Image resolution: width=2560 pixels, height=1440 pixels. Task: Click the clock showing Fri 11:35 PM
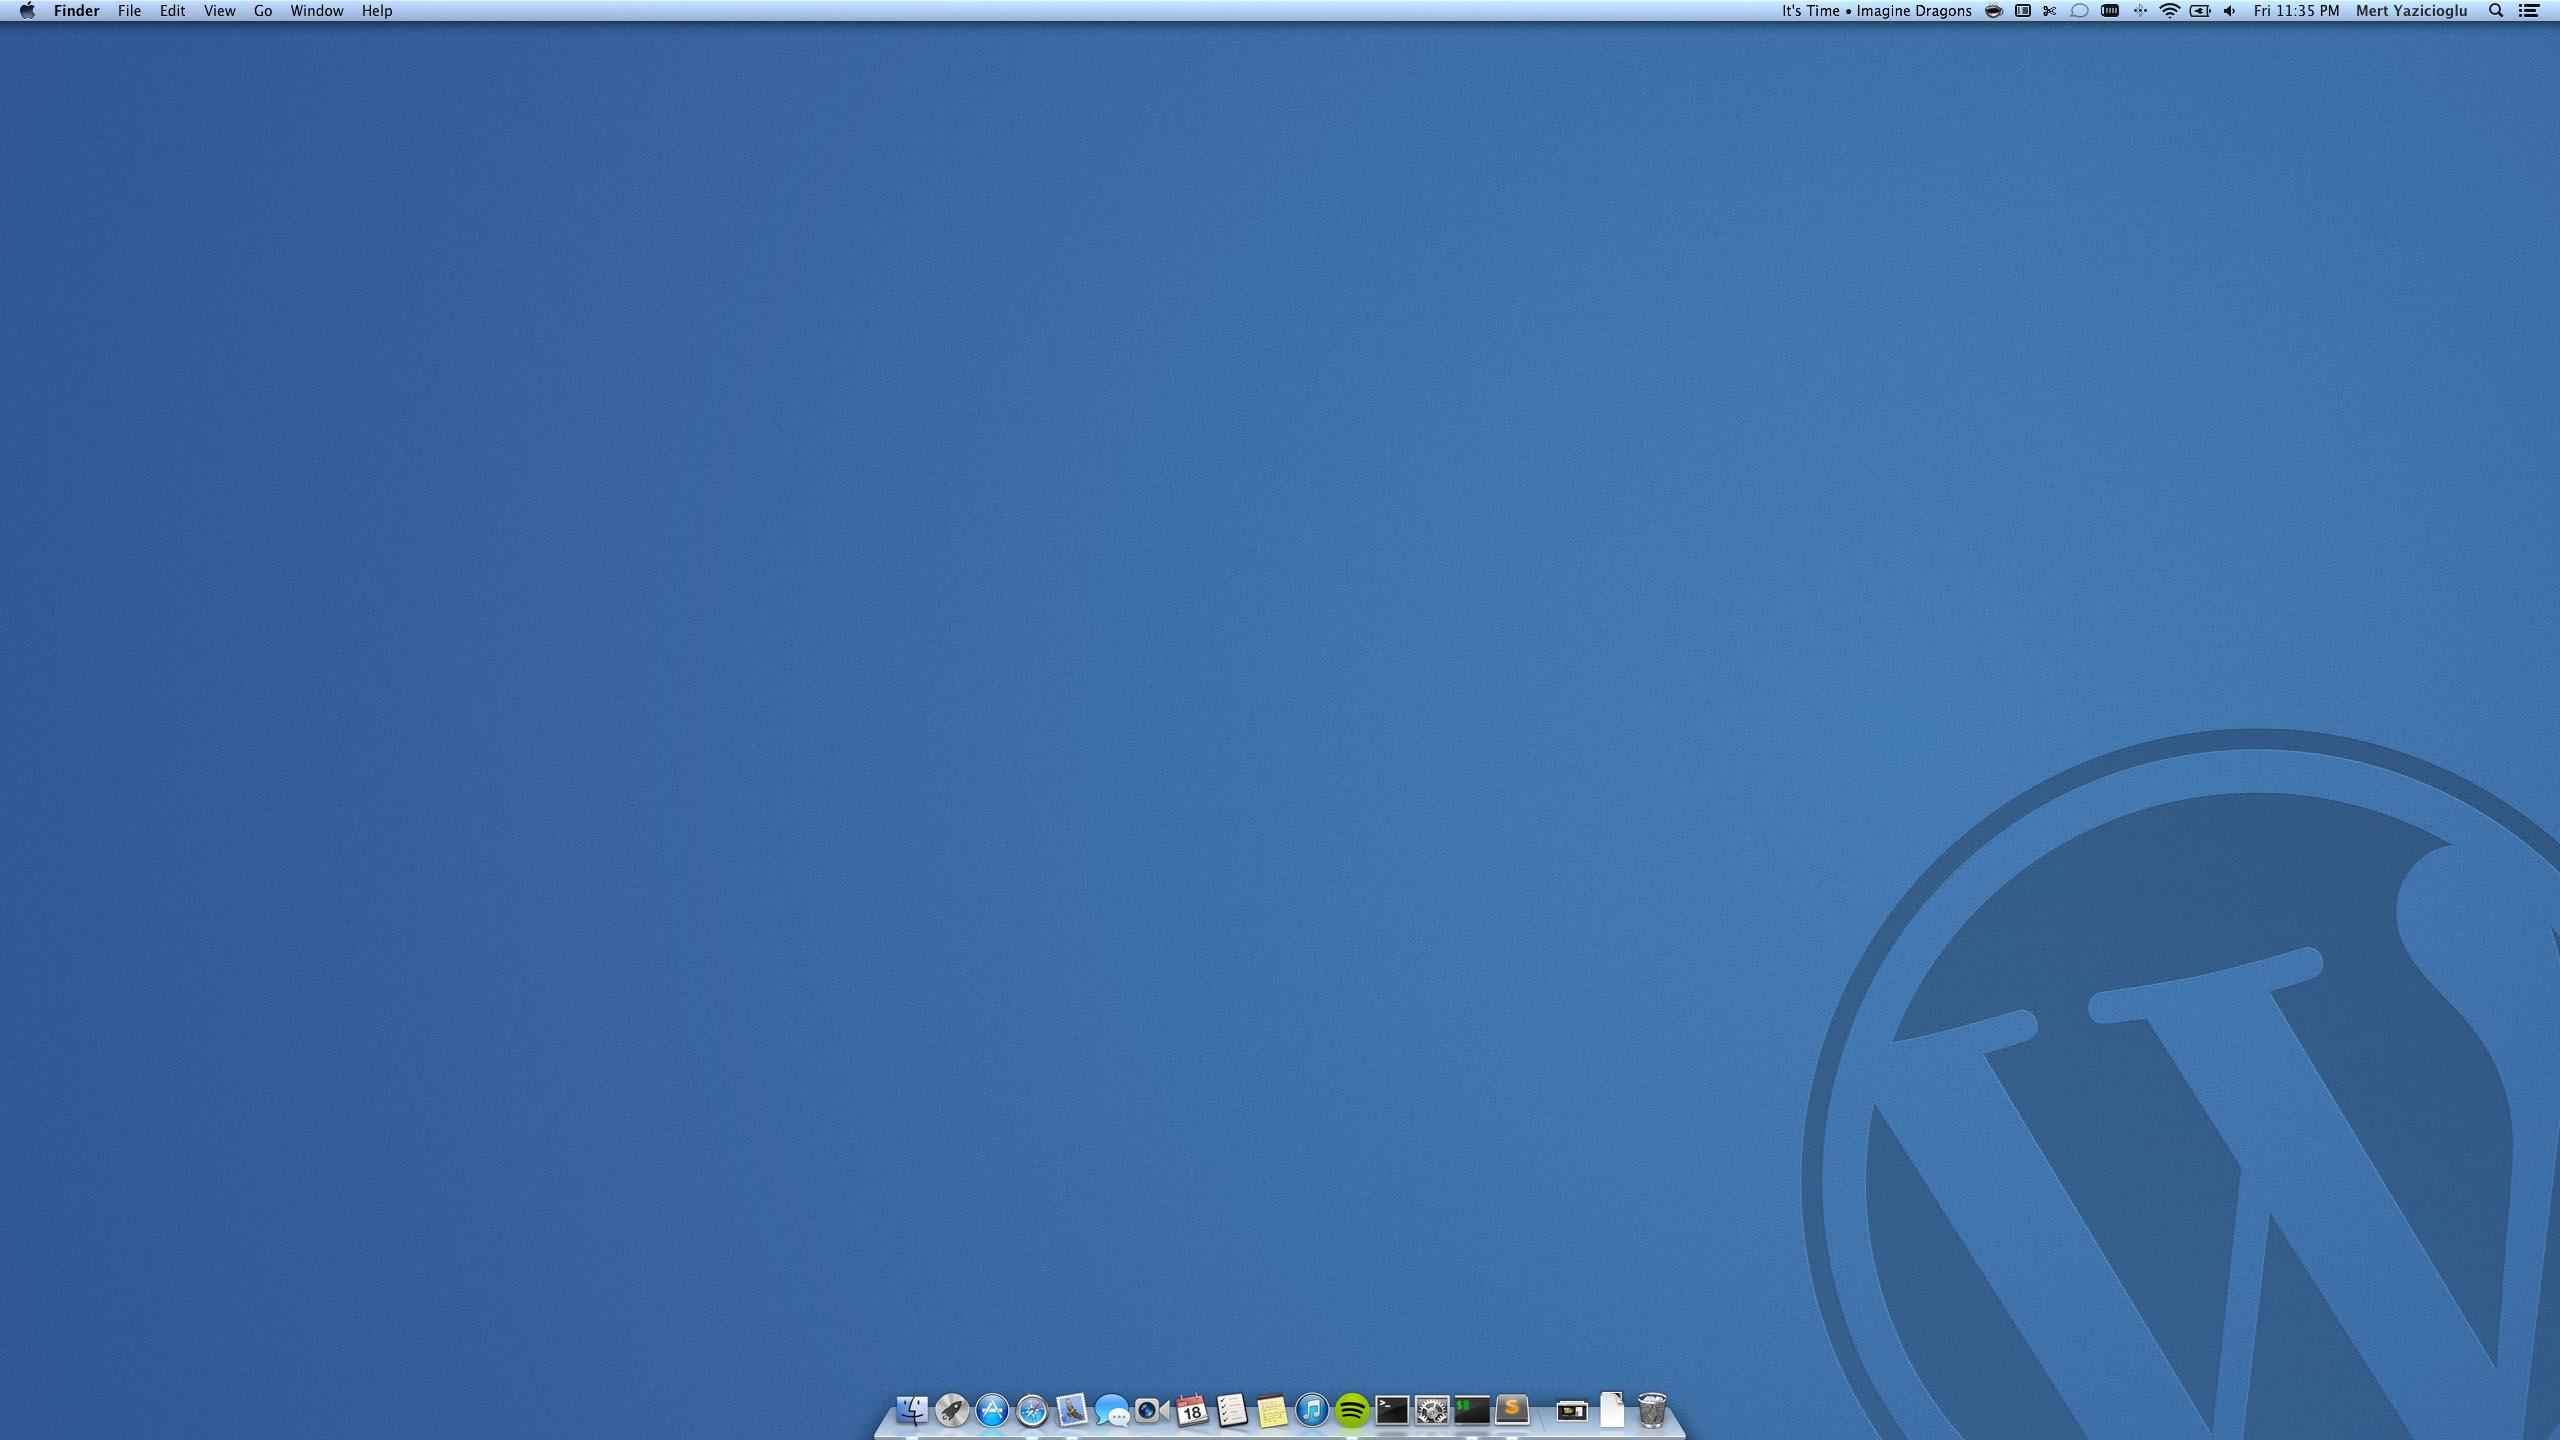click(2296, 11)
